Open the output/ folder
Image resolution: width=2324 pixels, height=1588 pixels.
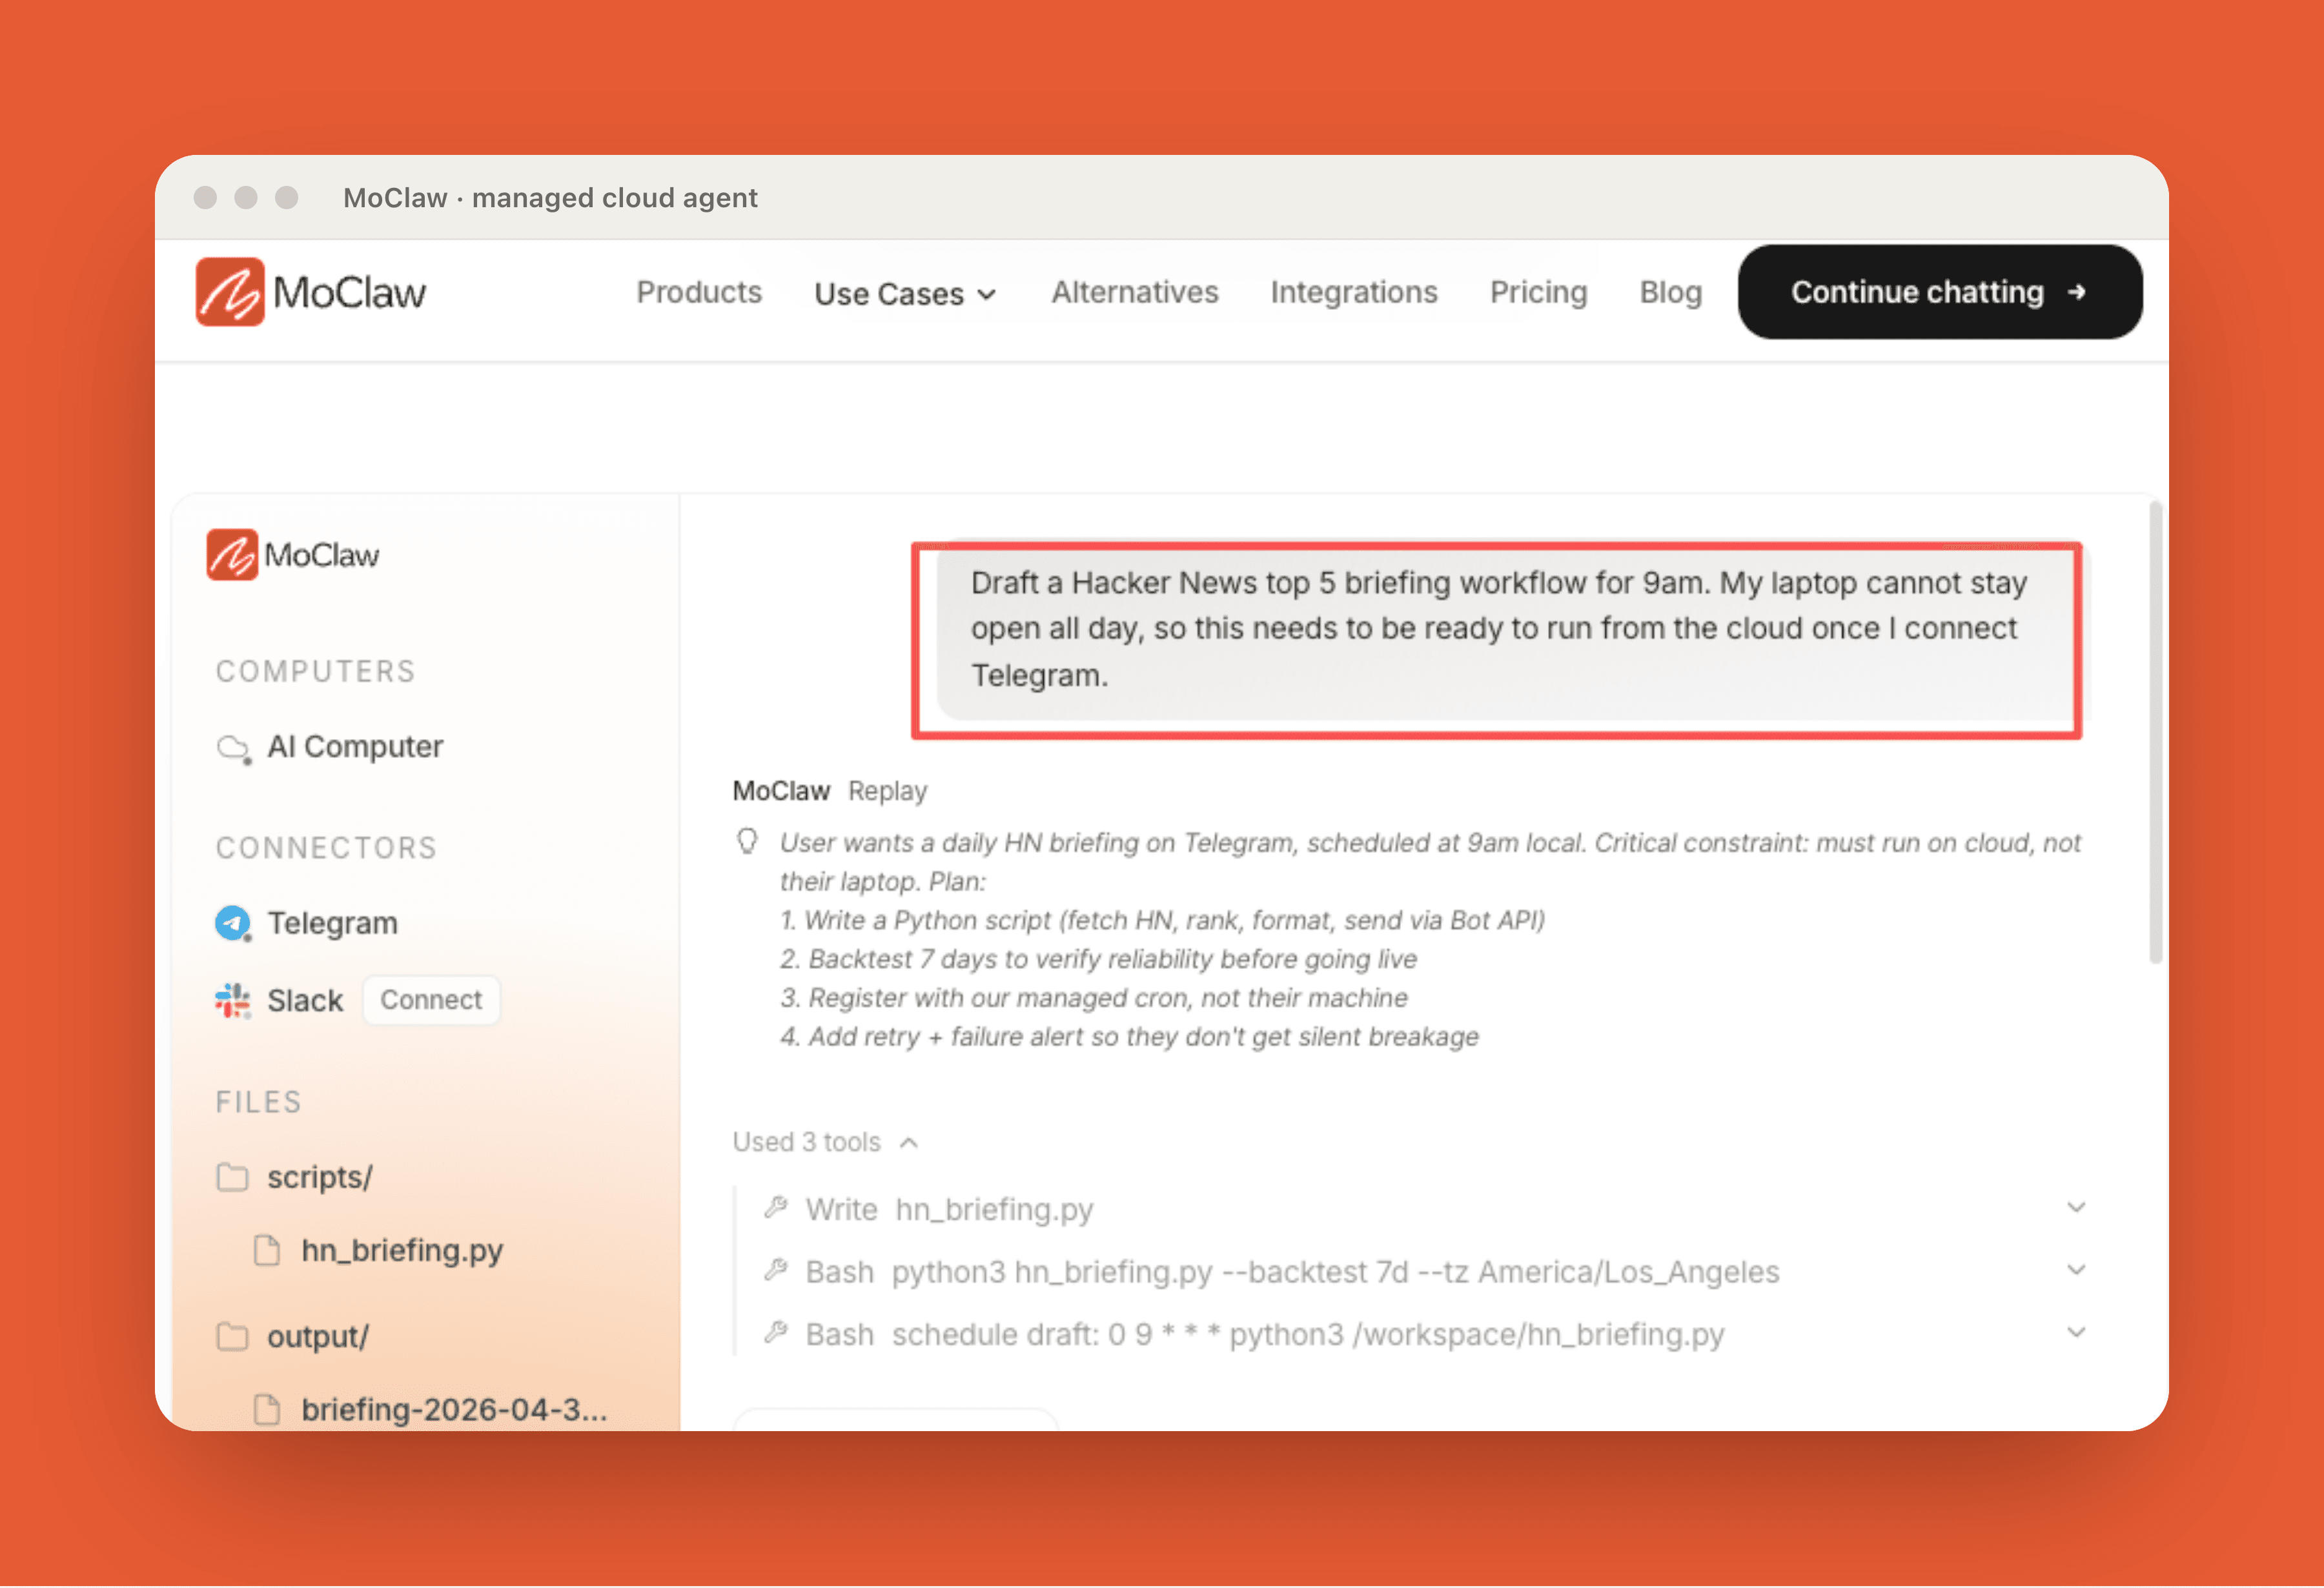(x=317, y=1336)
